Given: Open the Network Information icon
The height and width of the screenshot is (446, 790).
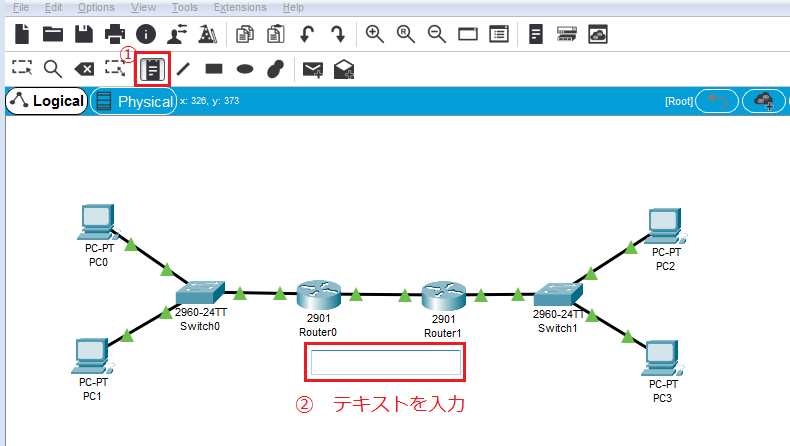Looking at the screenshot, I should click(146, 34).
